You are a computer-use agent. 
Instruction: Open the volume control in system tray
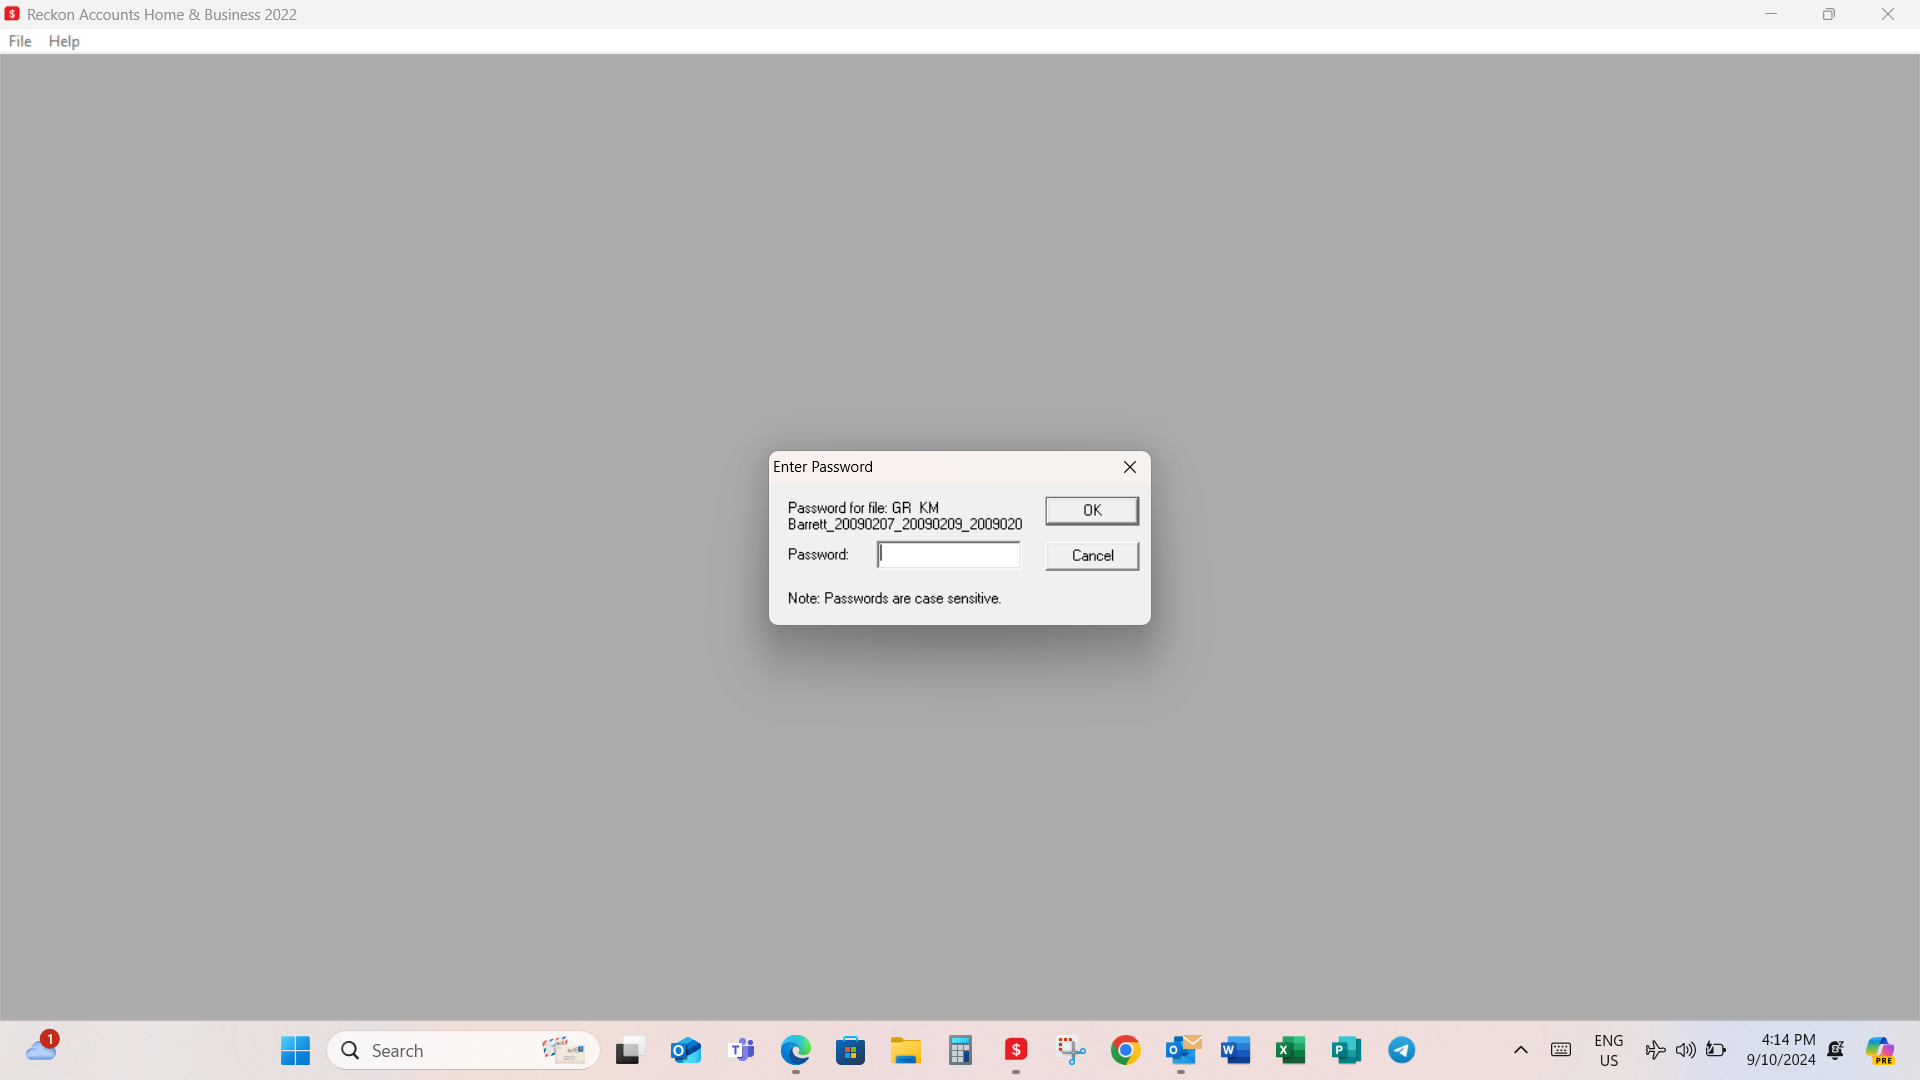[x=1686, y=1050]
